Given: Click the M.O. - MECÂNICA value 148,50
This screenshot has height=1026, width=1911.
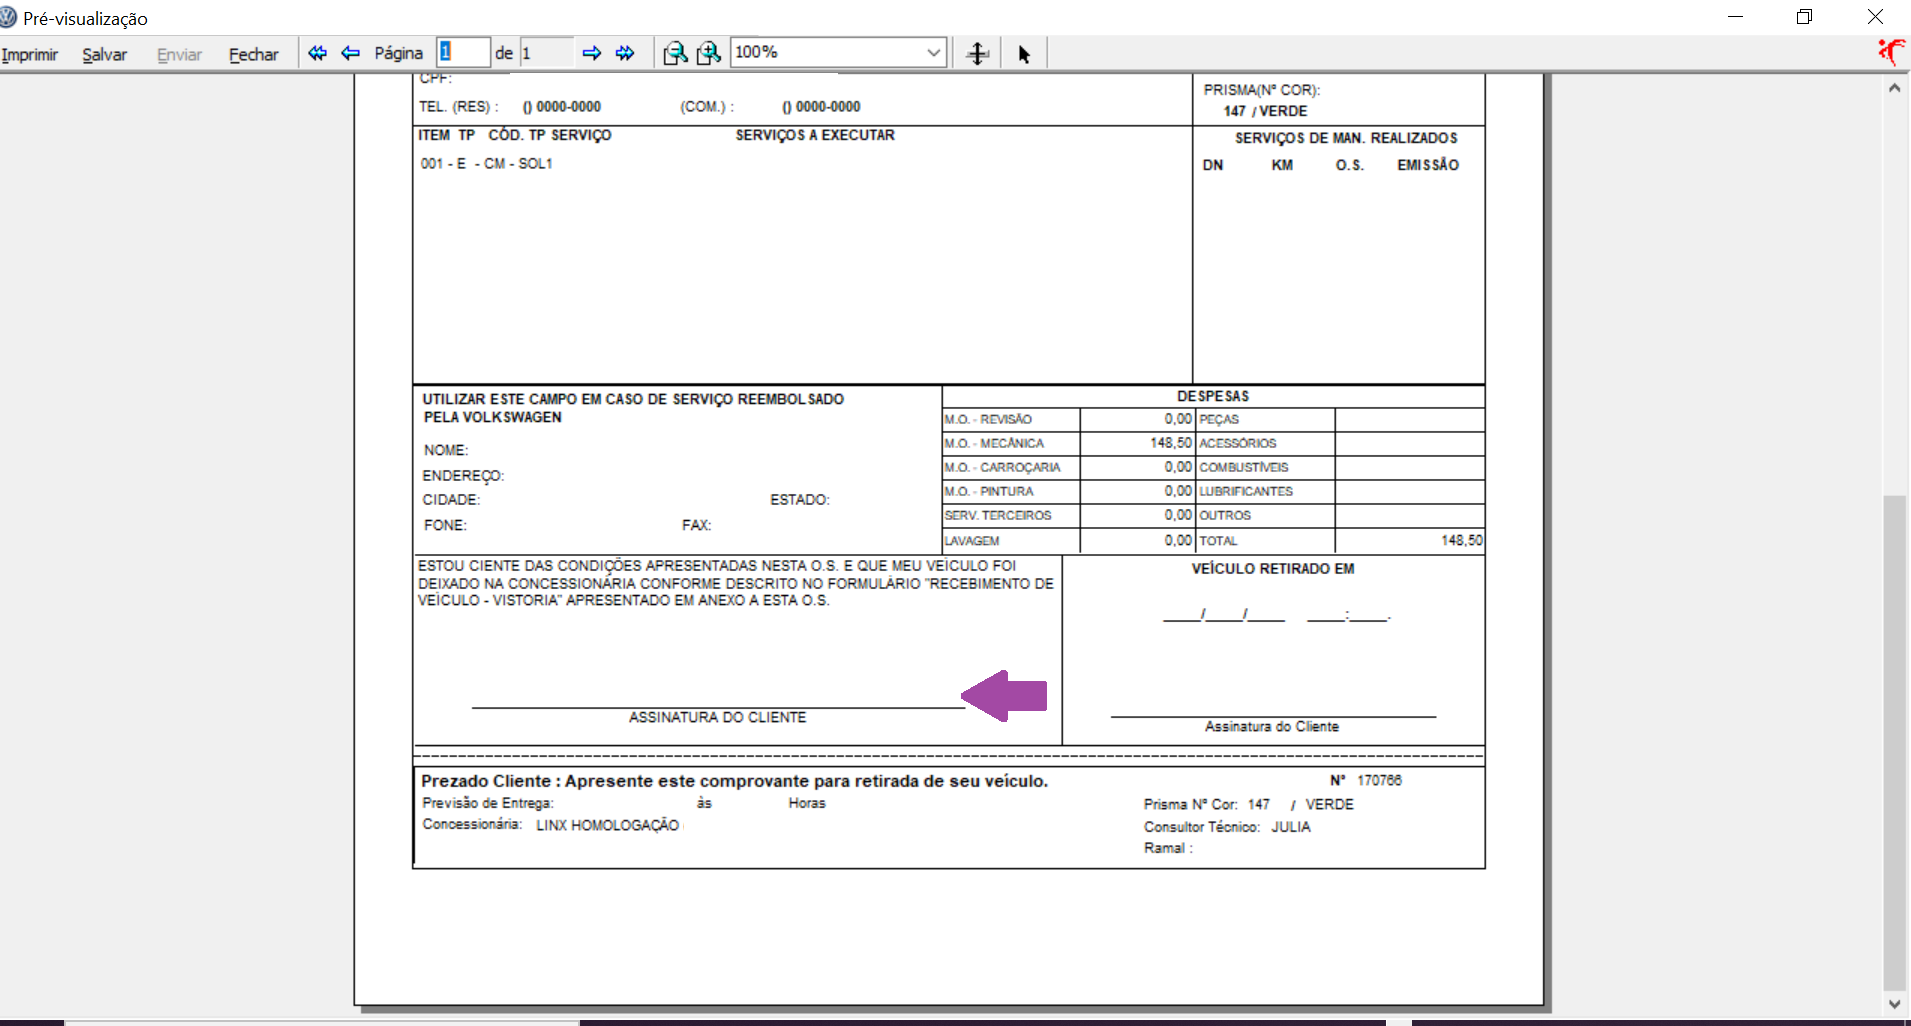Looking at the screenshot, I should (1170, 443).
